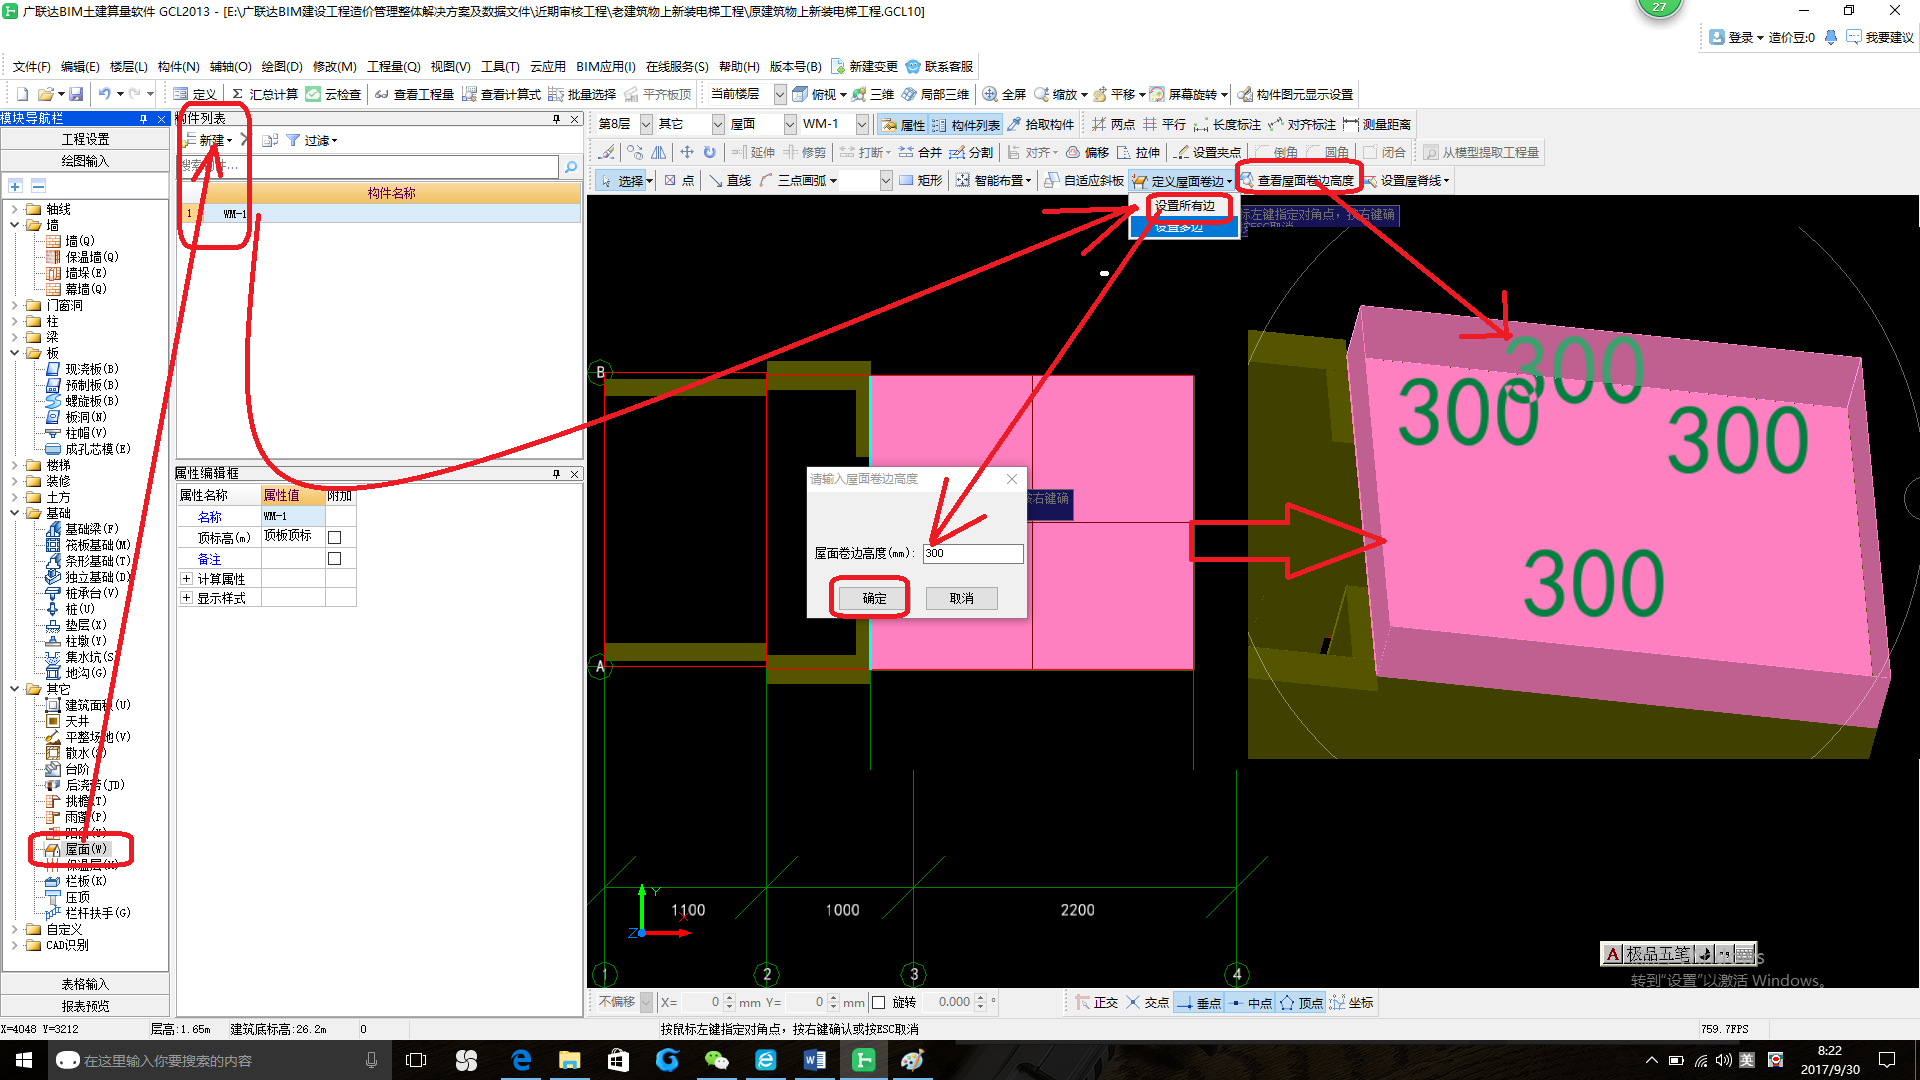Open 当前楼层 dropdown
Screen dimensions: 1920x1080
click(x=780, y=94)
